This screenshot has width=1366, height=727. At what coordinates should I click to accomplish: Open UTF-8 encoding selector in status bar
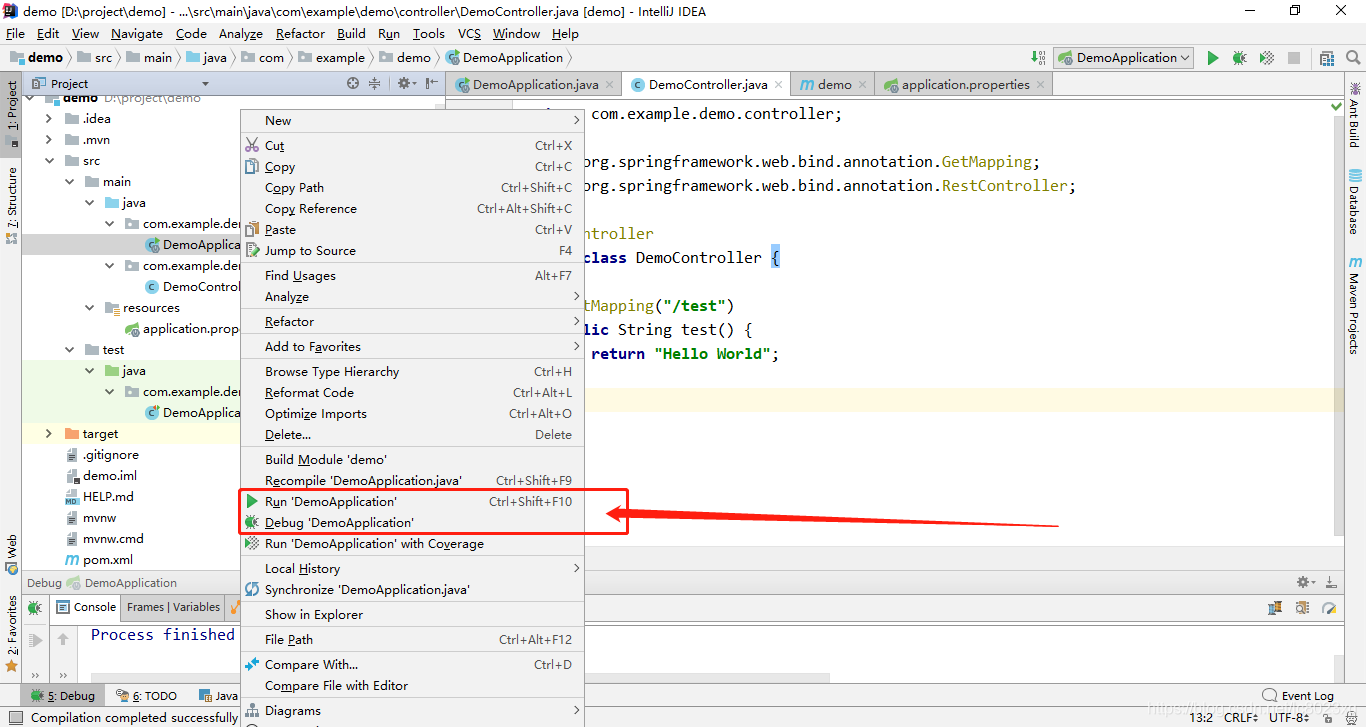click(x=1290, y=717)
